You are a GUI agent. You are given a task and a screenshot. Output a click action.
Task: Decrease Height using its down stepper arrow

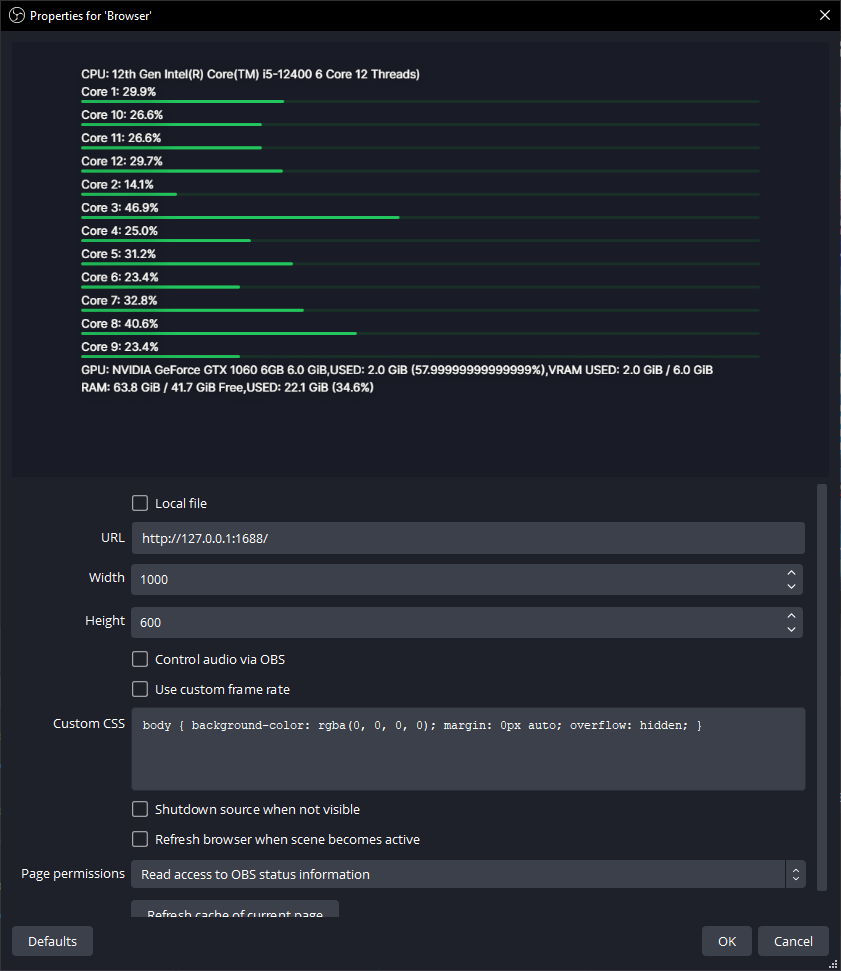(x=791, y=628)
